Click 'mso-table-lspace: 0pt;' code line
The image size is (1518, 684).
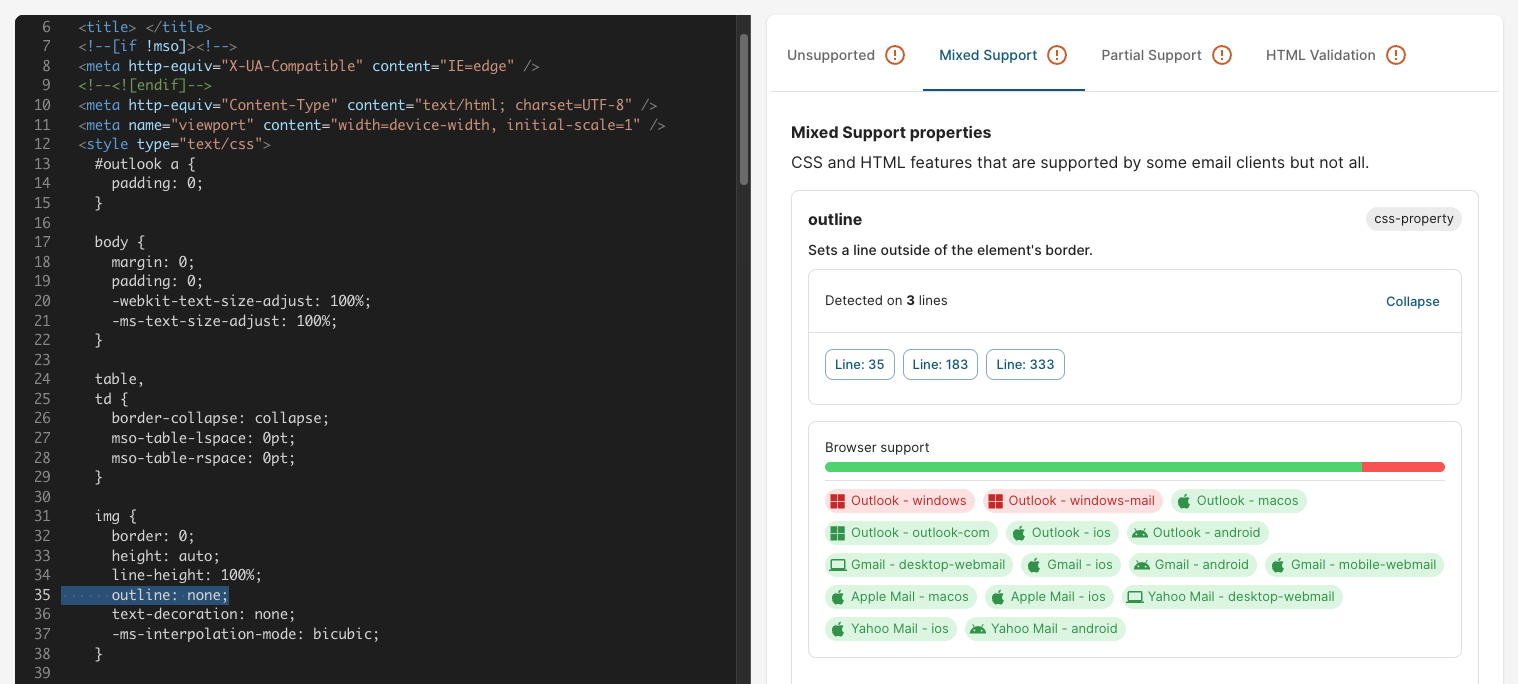pyautogui.click(x=203, y=438)
